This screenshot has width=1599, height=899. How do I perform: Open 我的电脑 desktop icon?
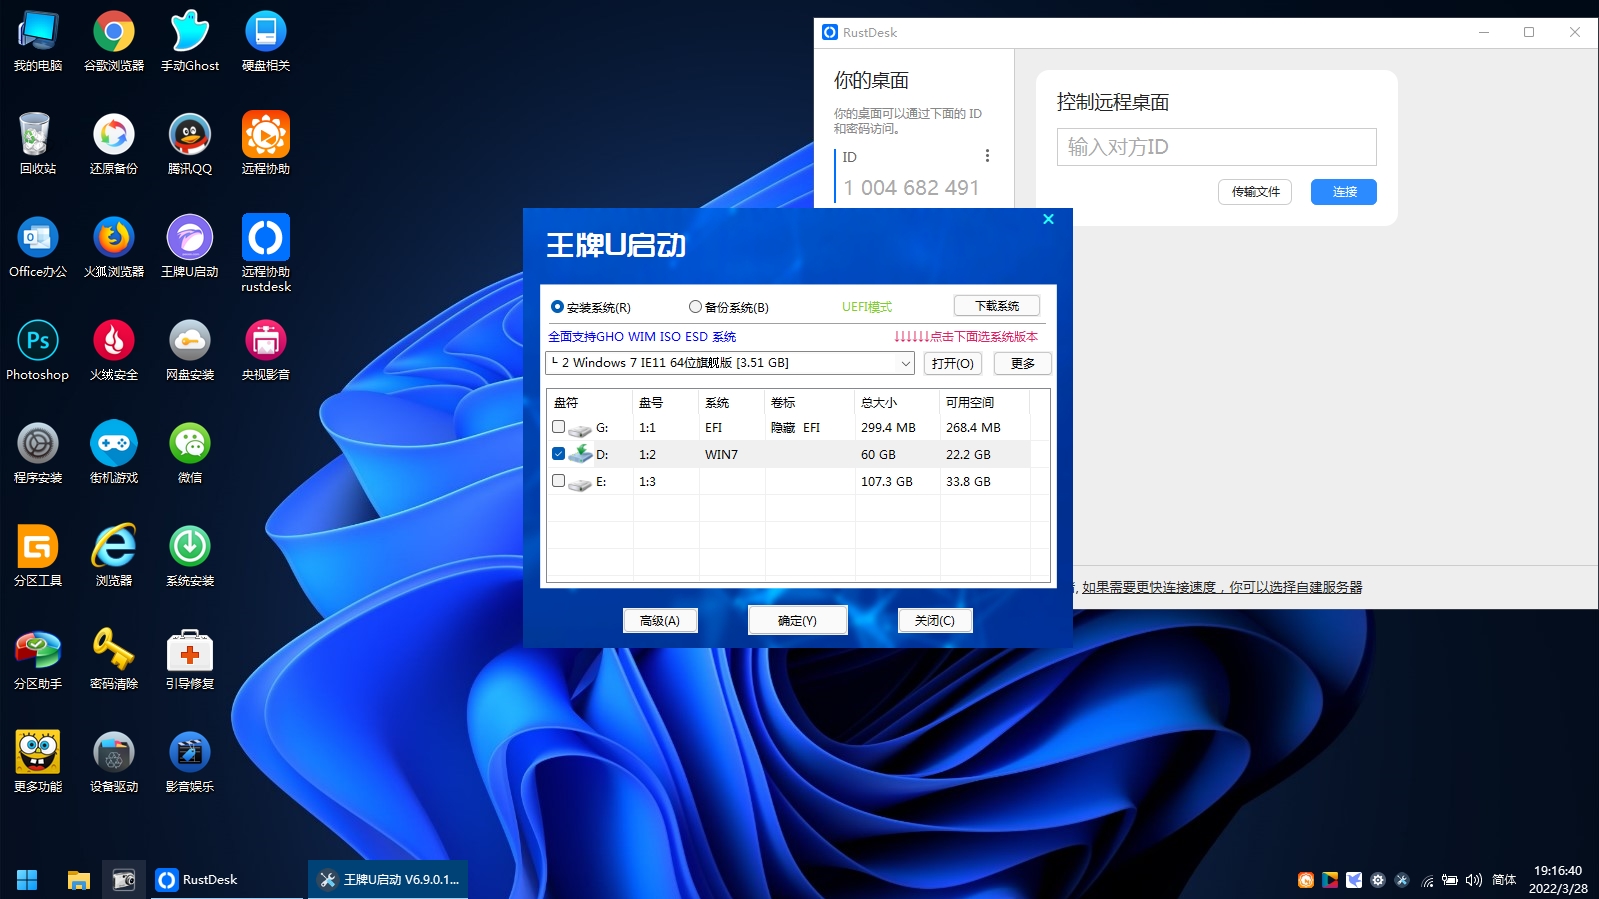coord(38,42)
